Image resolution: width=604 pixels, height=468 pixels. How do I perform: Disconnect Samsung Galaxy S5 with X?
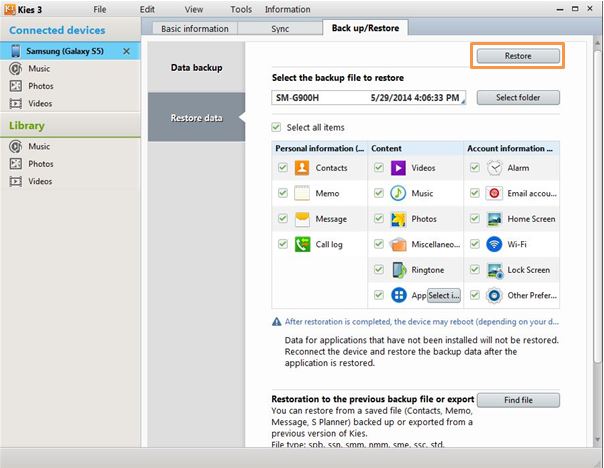point(126,51)
